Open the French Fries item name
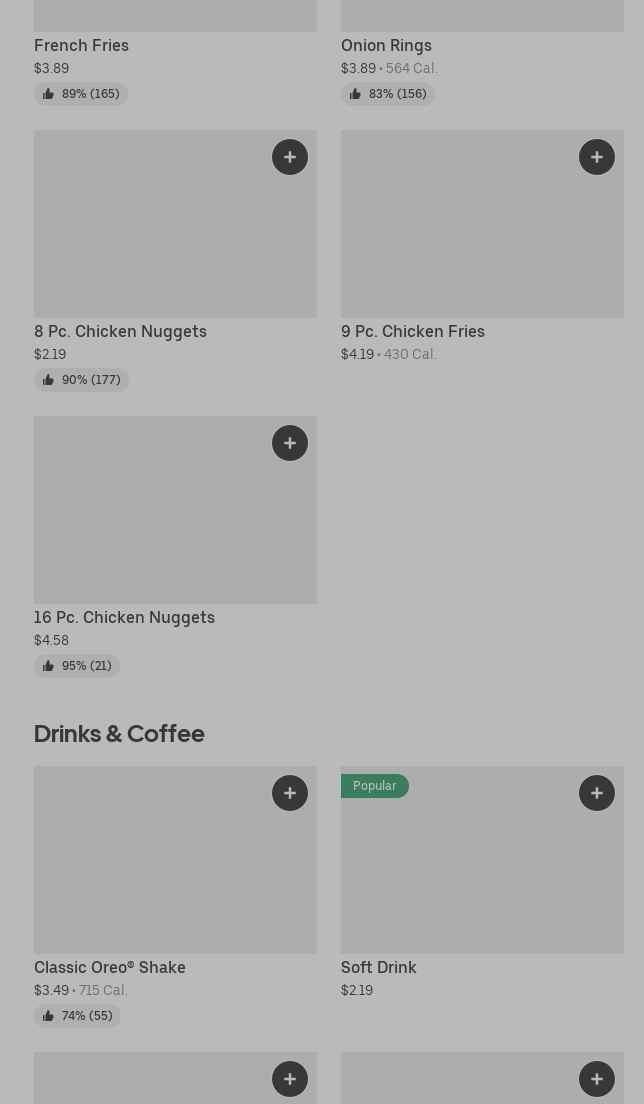Screen dimensions: 644x1104 (x=81, y=45)
